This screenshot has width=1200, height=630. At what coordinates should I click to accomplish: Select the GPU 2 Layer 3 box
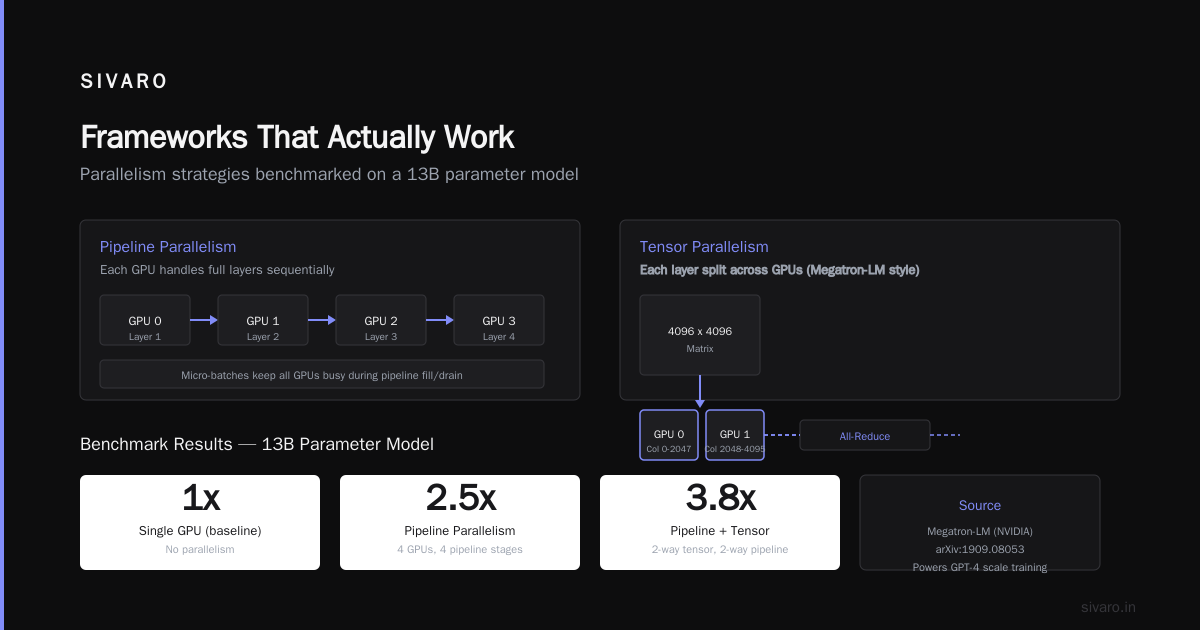coord(381,320)
